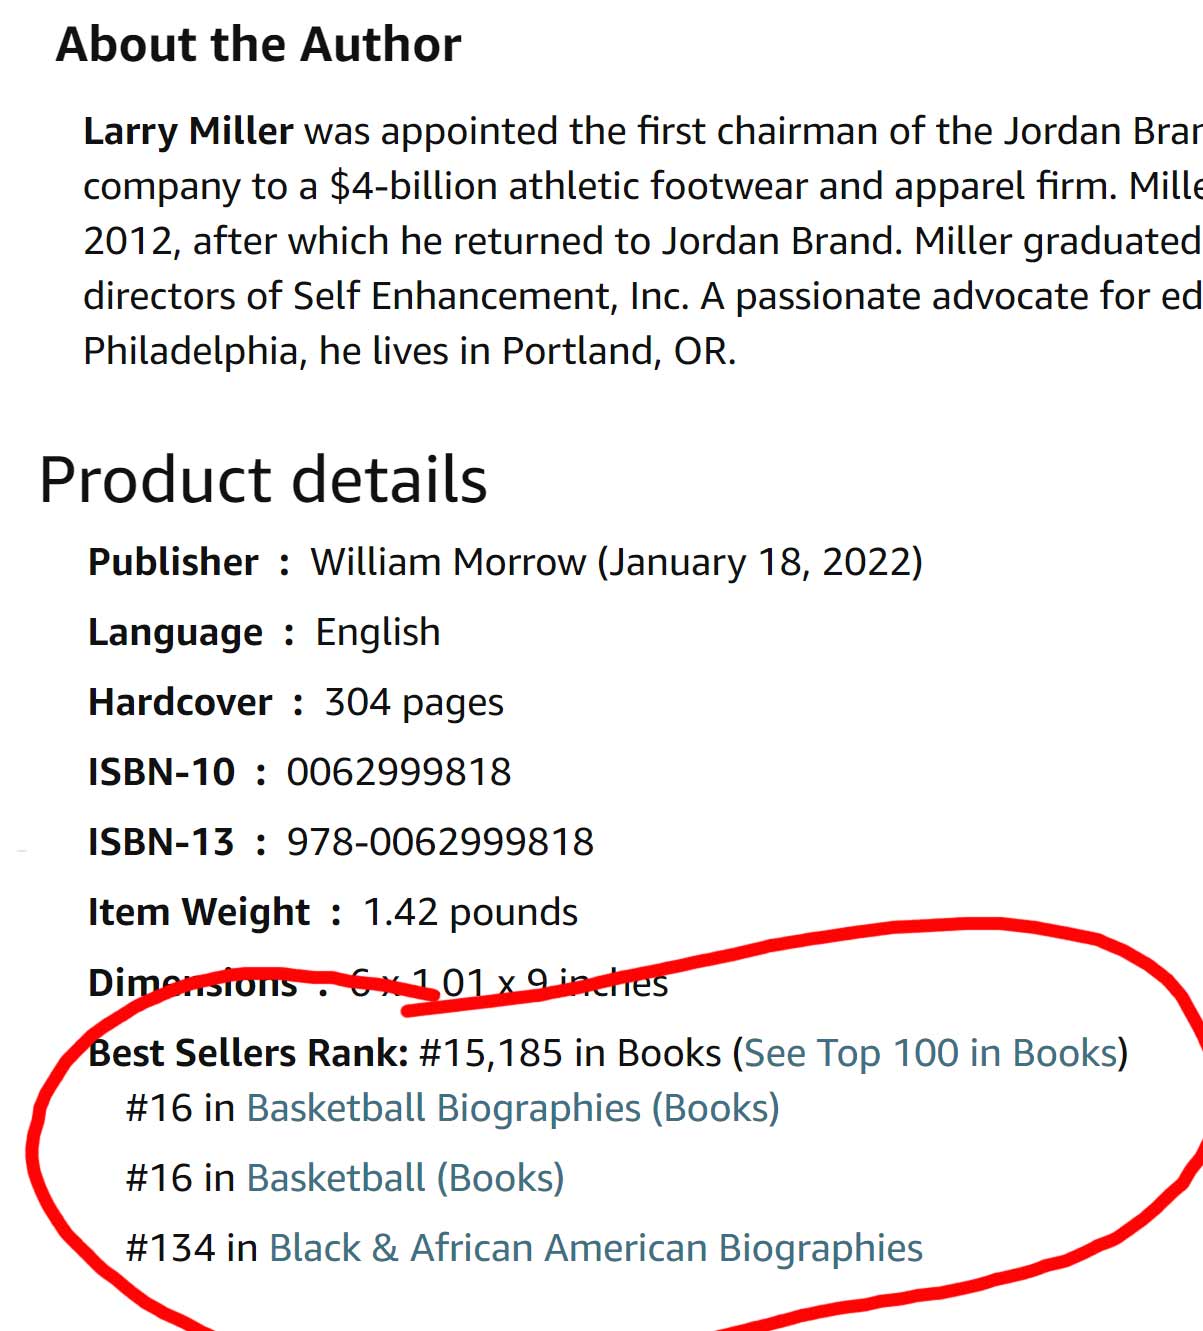
Task: Click the Item Weight label
Action: pyautogui.click(x=199, y=912)
